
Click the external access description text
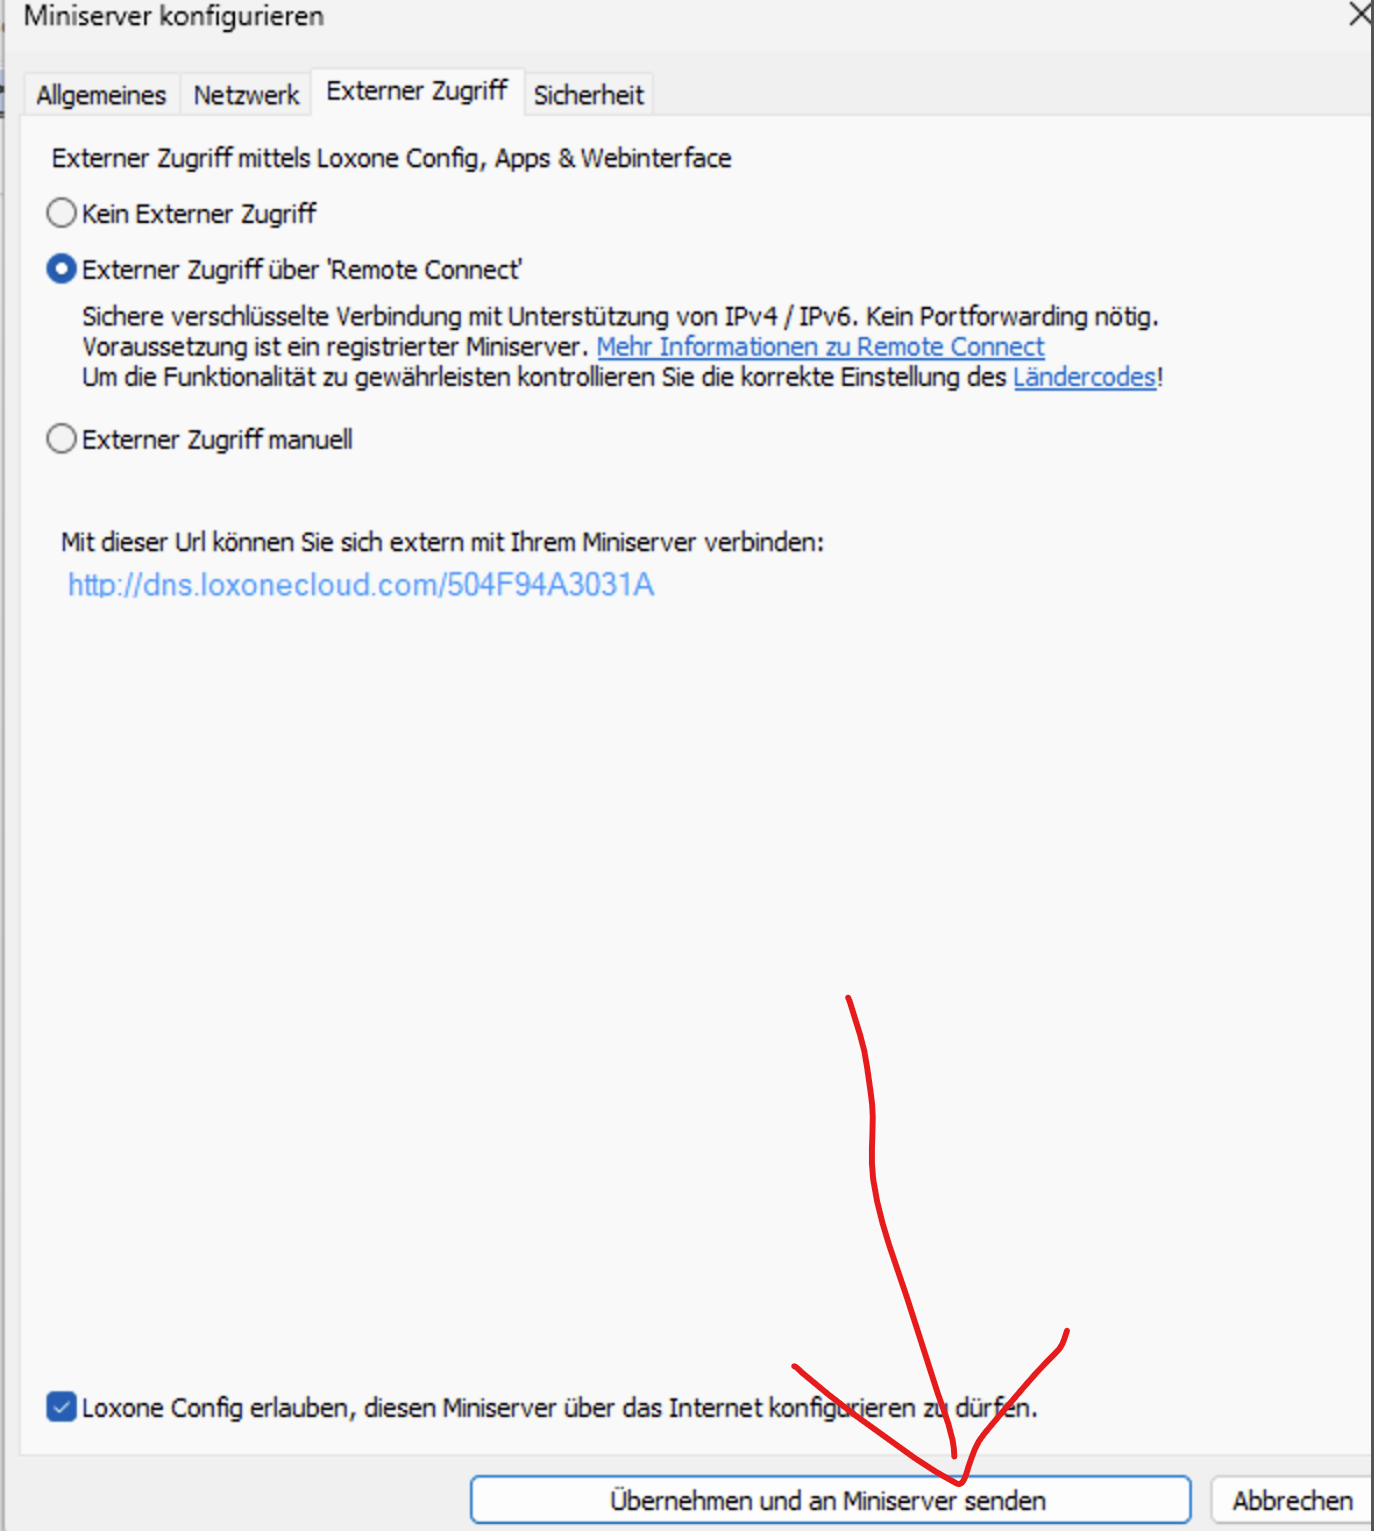point(390,157)
